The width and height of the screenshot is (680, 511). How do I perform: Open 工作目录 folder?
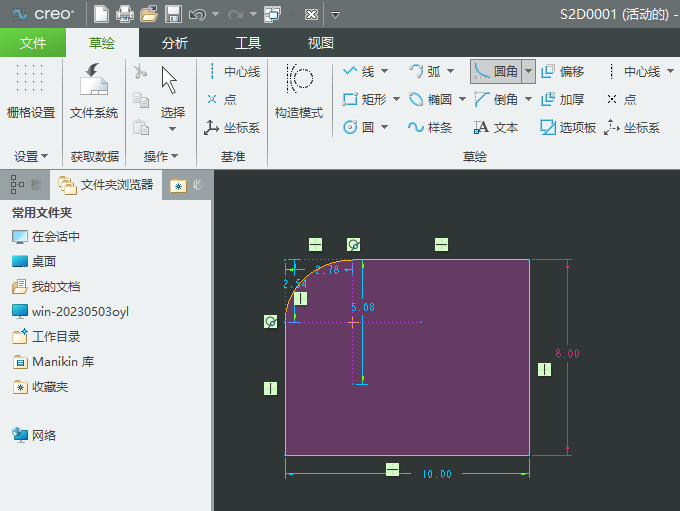pyautogui.click(x=46, y=337)
